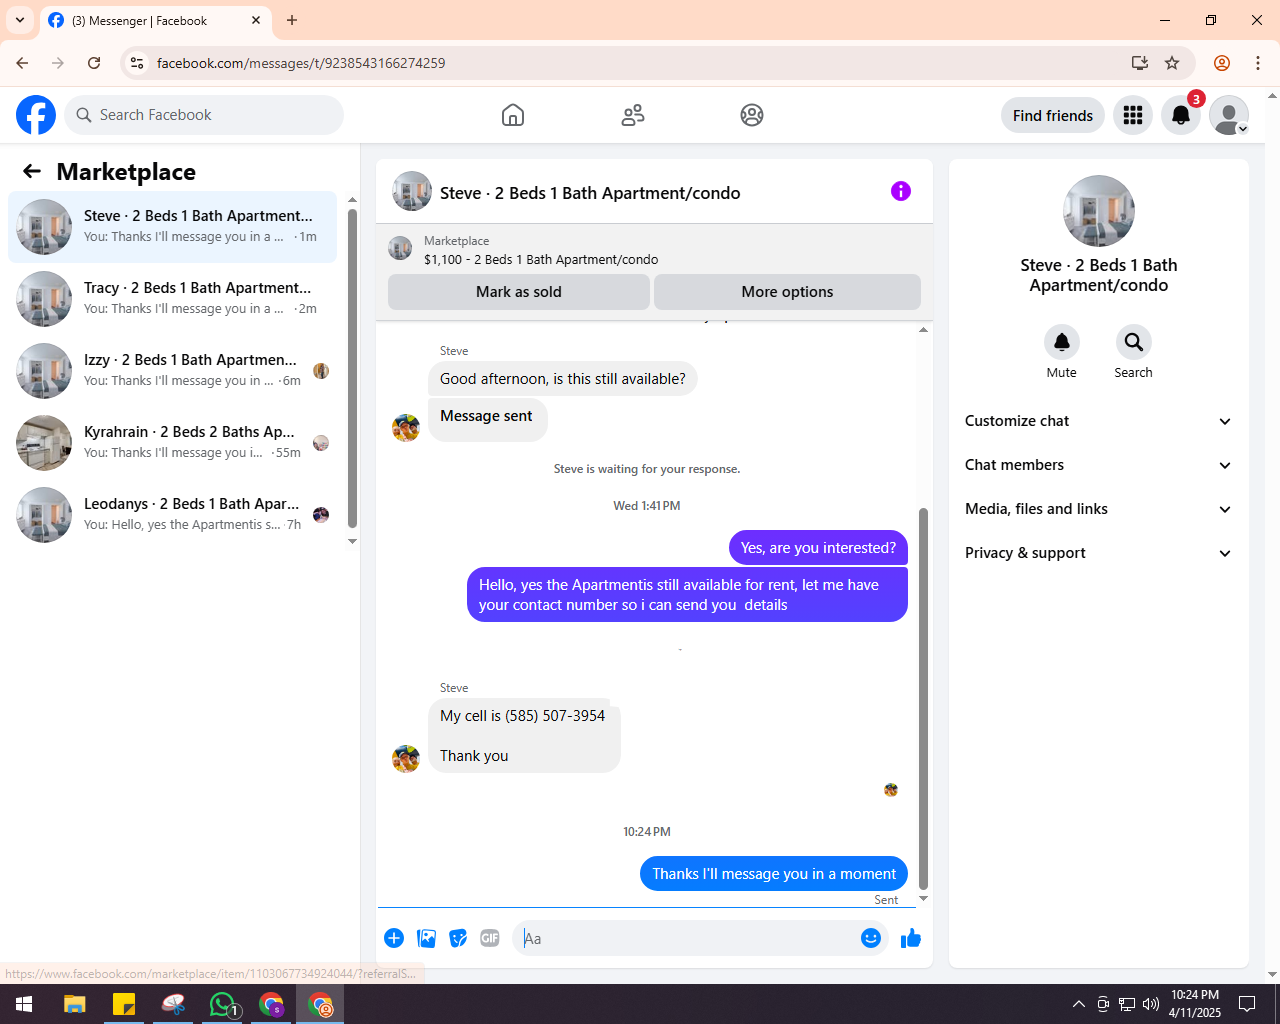The height and width of the screenshot is (1024, 1280).
Task: Click the conversation list scrollbar
Action: coord(352,368)
